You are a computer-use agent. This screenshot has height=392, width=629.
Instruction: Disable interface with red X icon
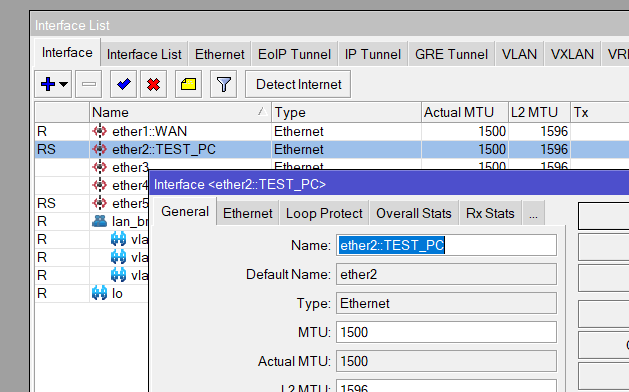(x=153, y=84)
